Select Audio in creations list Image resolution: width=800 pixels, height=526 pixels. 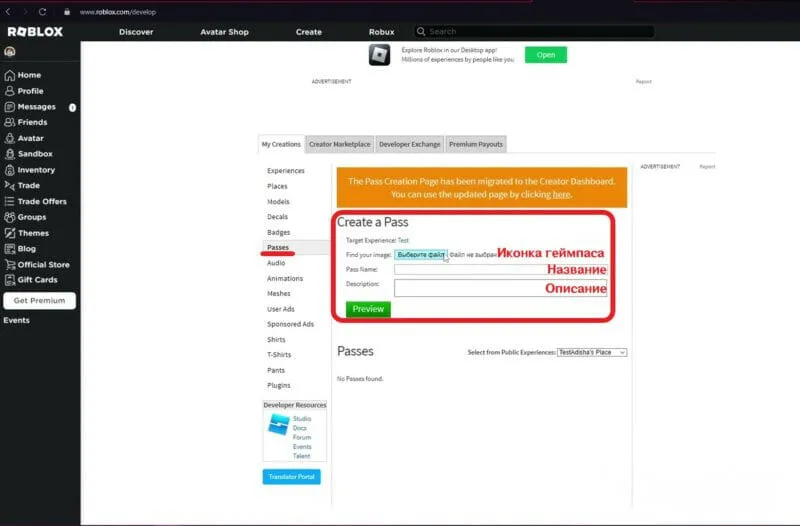[276, 263]
